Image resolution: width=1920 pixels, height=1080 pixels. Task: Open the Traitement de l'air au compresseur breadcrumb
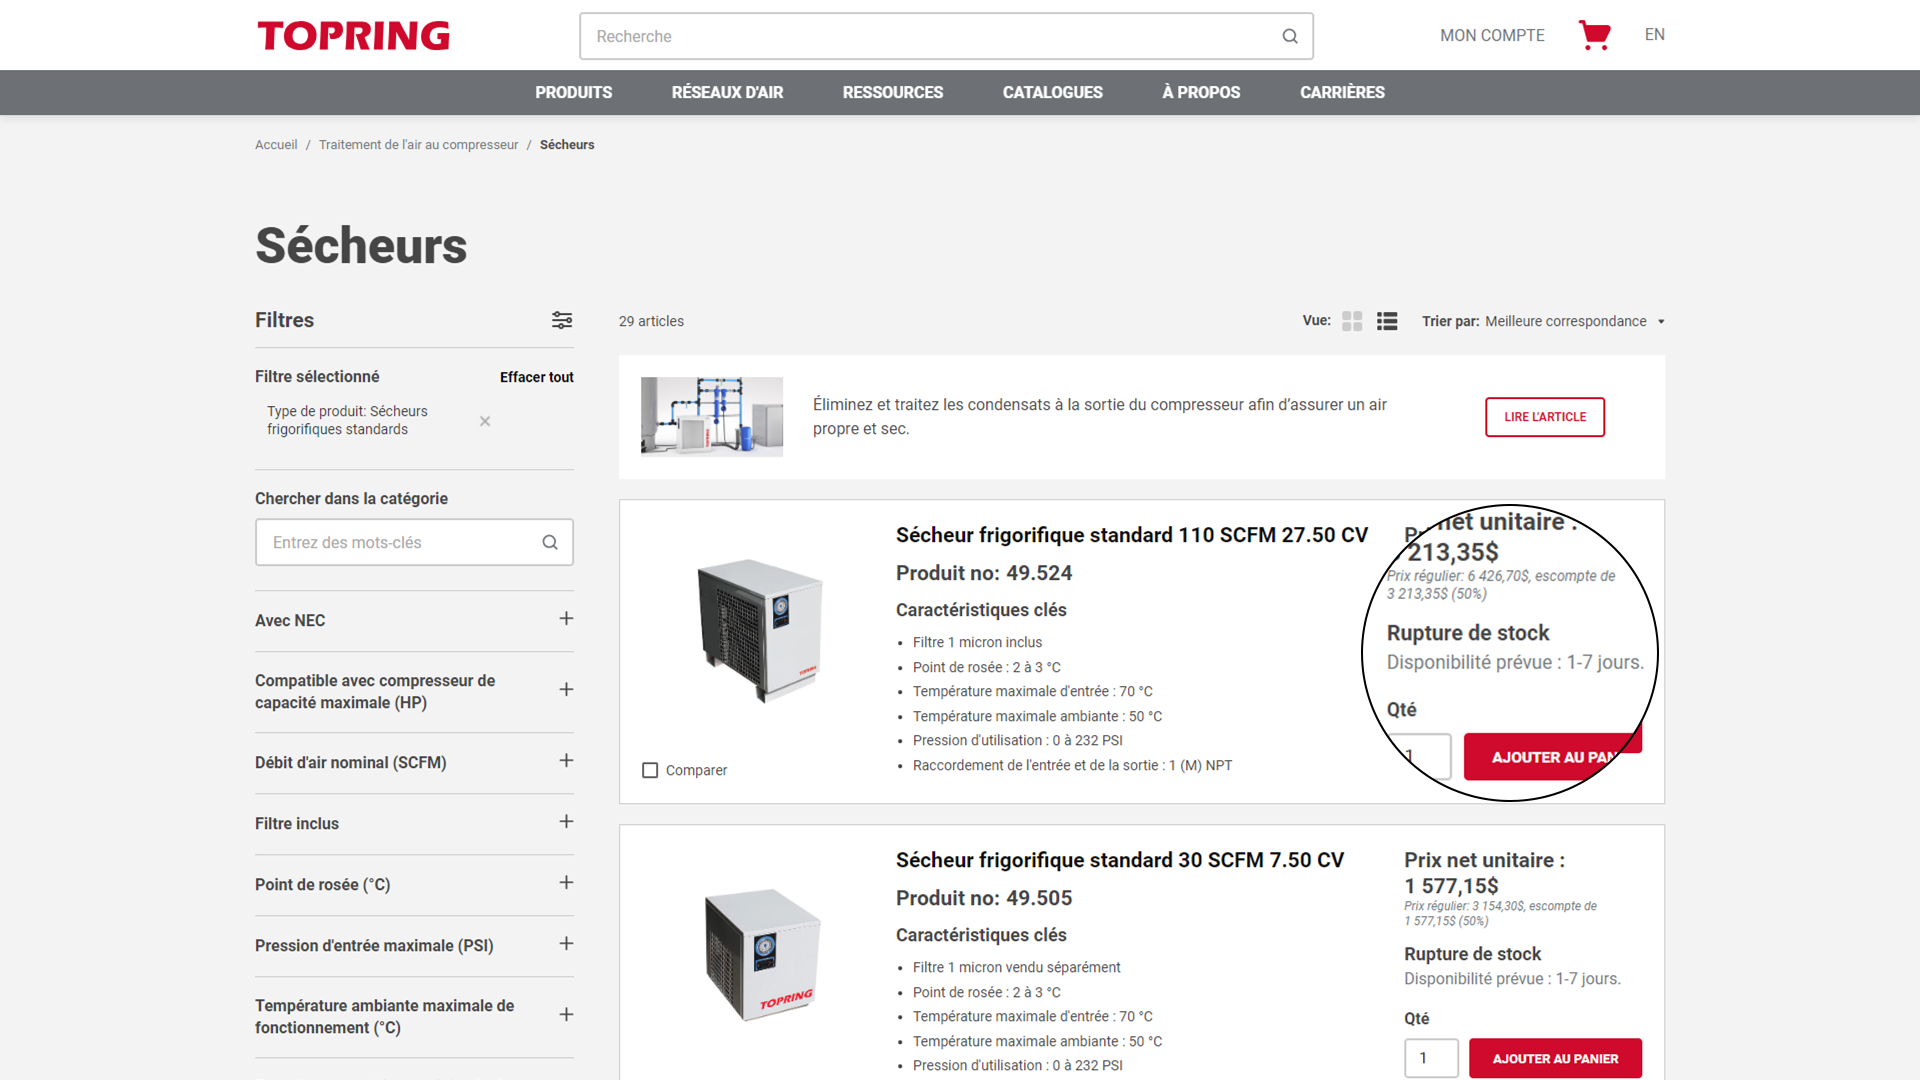click(x=418, y=145)
